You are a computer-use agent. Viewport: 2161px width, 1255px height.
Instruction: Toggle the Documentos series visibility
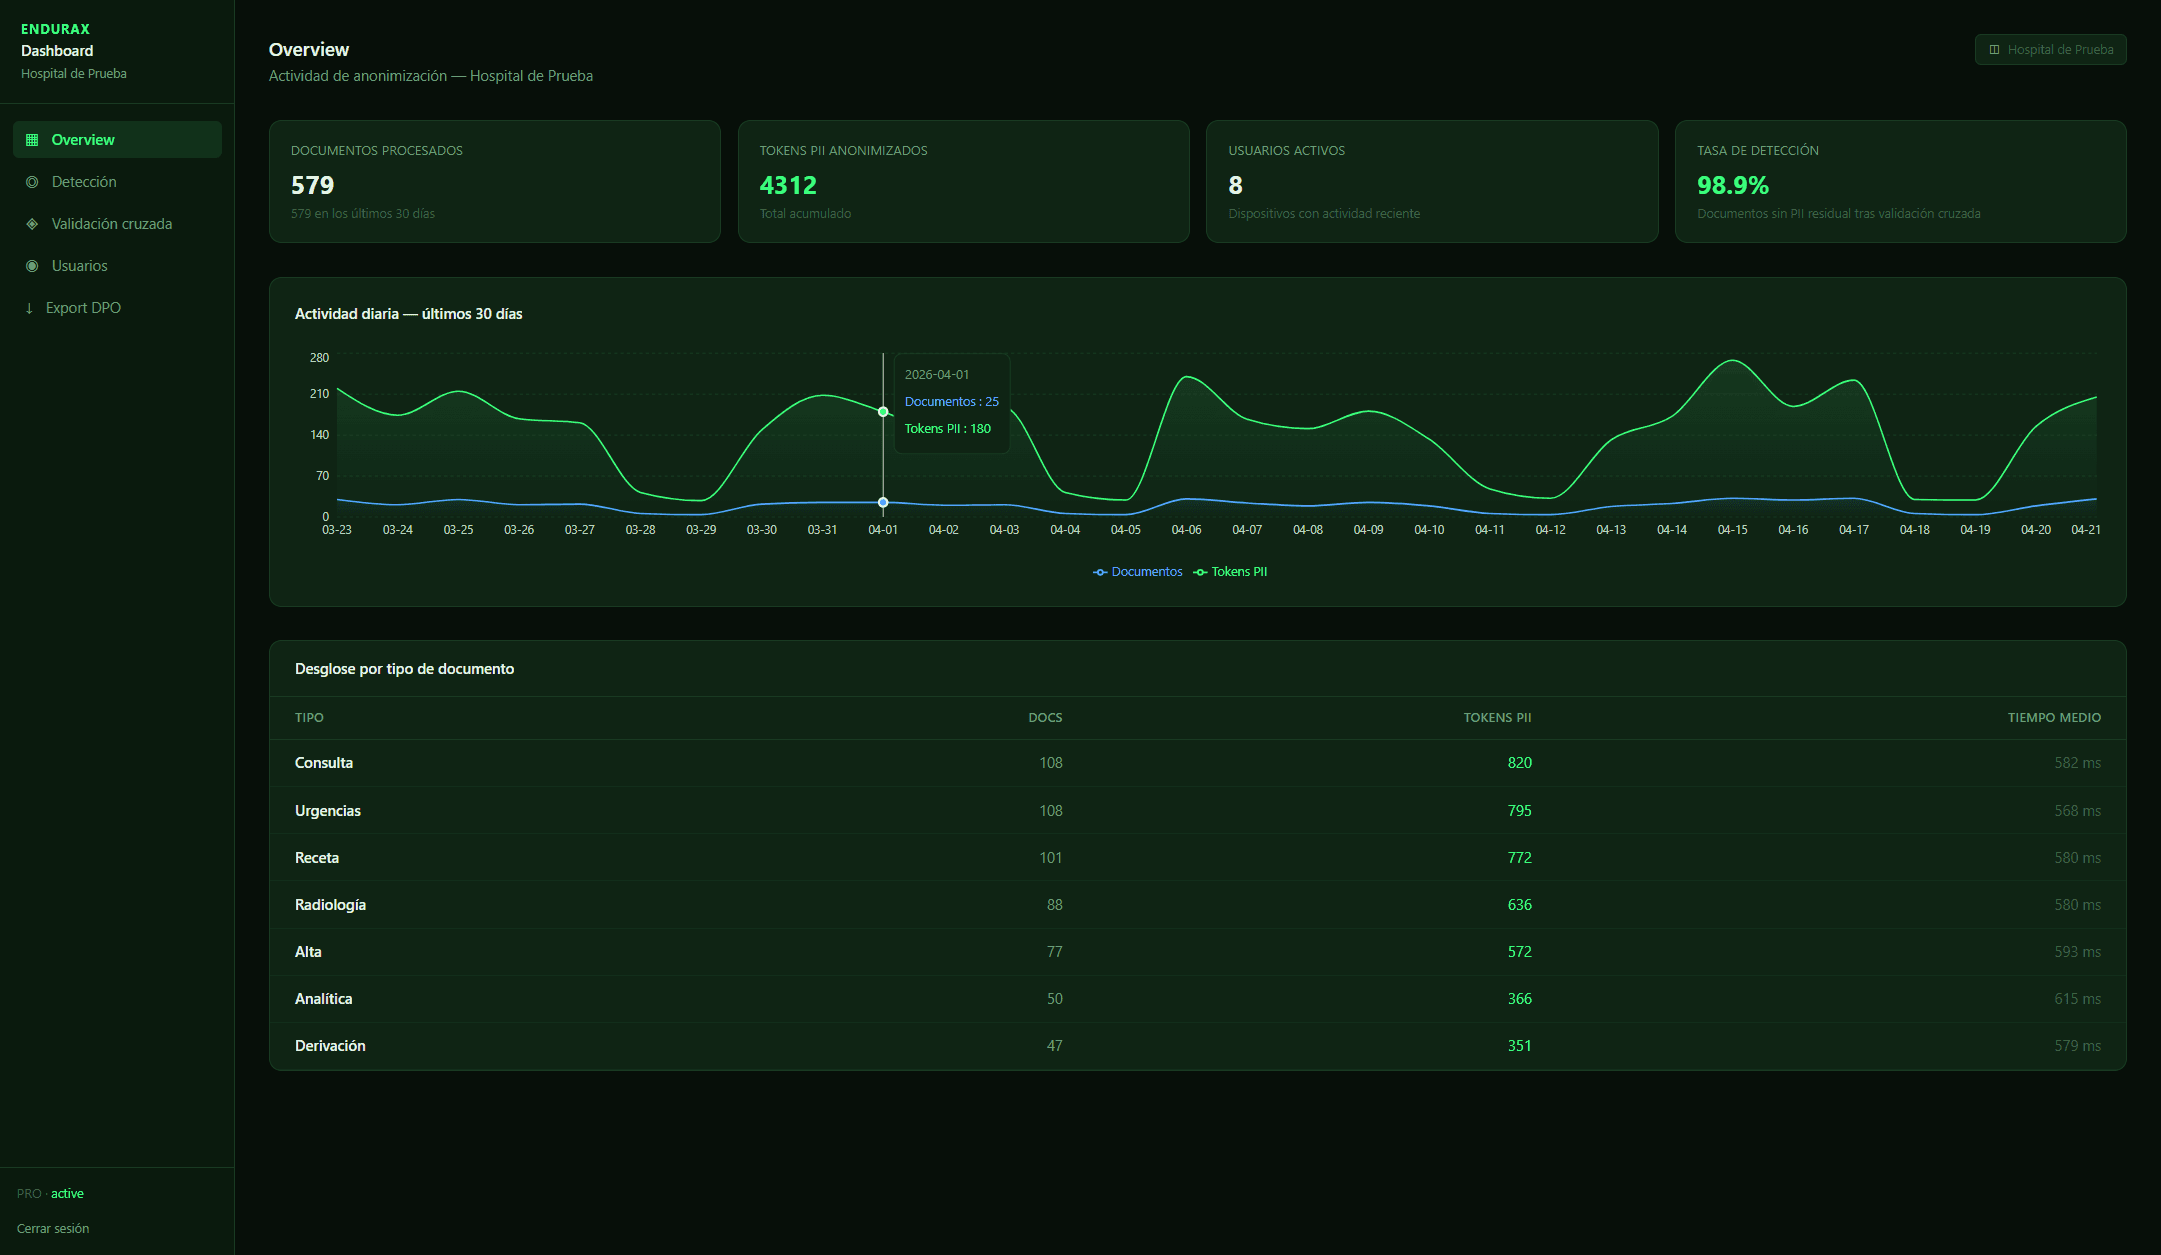1137,571
